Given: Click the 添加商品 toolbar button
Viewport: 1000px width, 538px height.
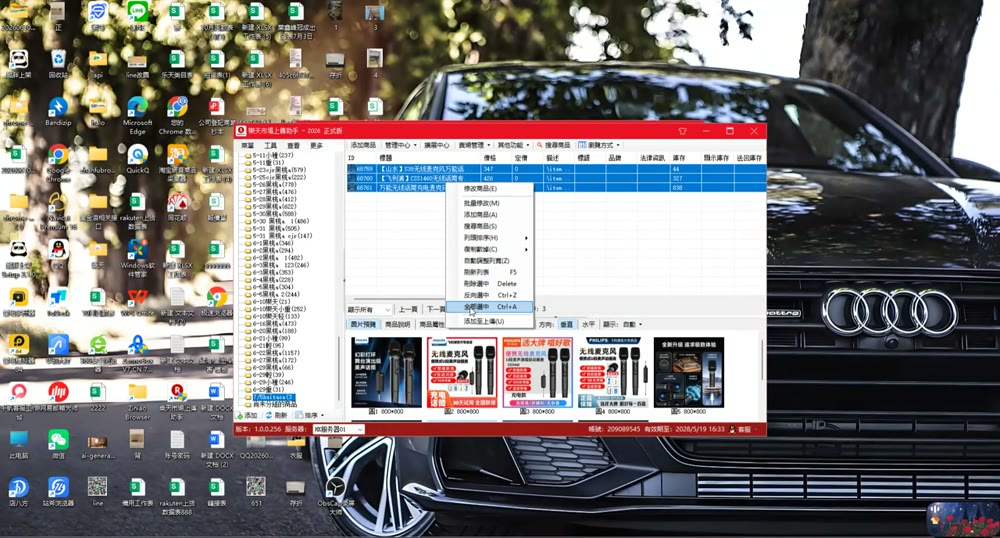Looking at the screenshot, I should [x=363, y=145].
